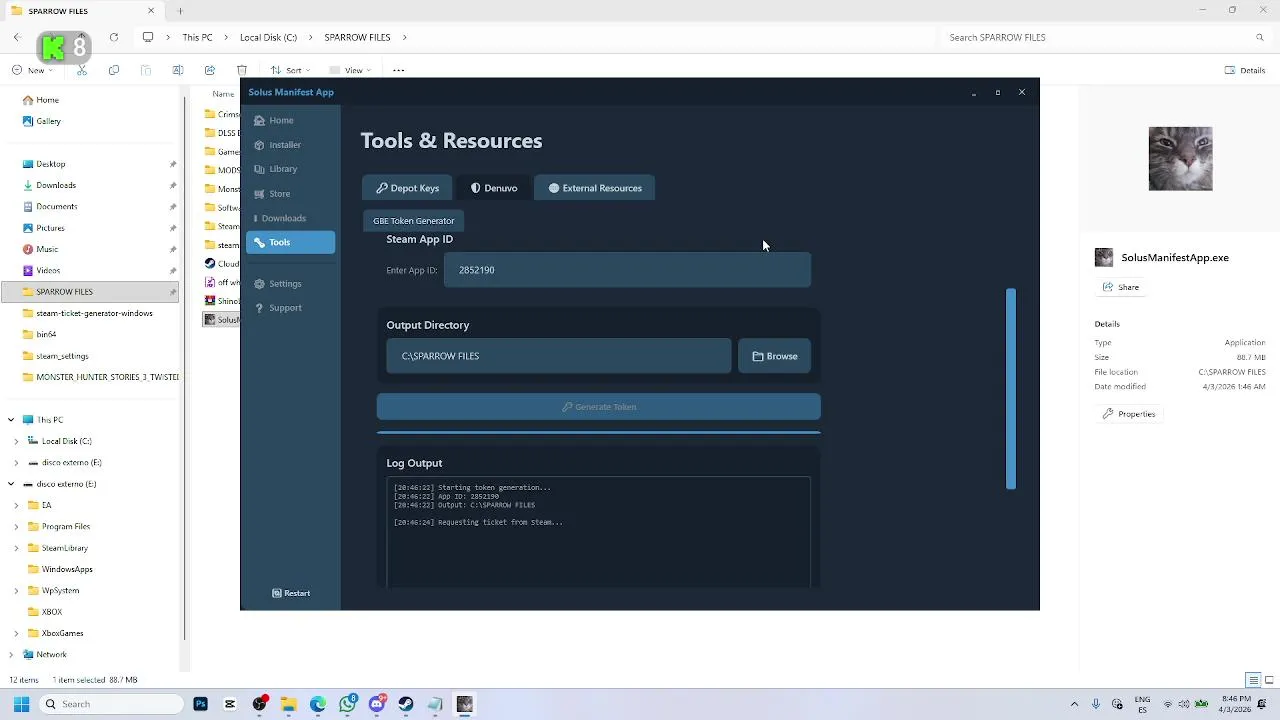The image size is (1280, 720).
Task: Open Steam from the taskbar
Action: click(406, 704)
